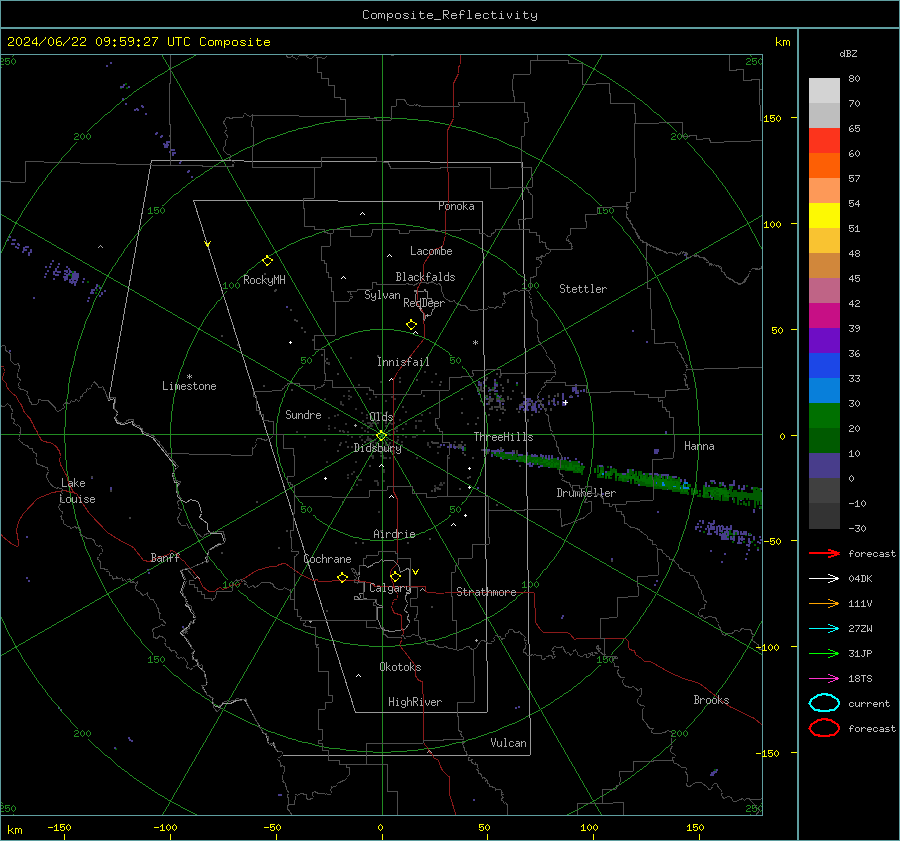Click the dBZ legend heading
The image size is (900, 841).
coord(848,53)
